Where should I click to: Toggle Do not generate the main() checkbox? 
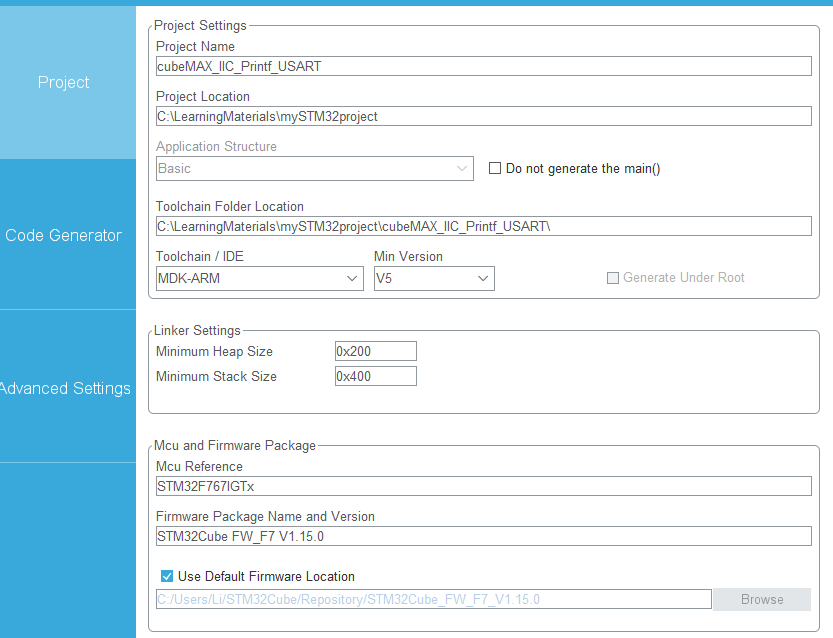click(495, 168)
